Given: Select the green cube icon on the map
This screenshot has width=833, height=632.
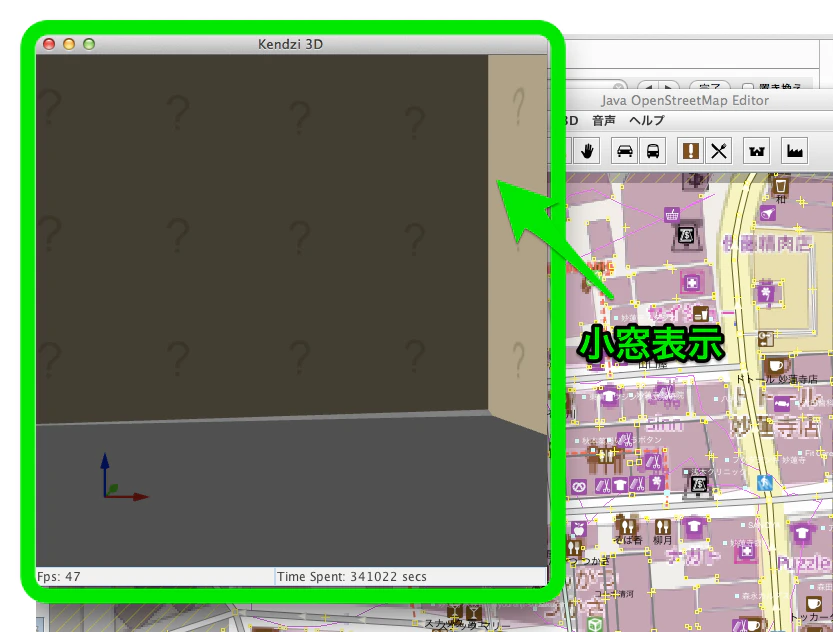Looking at the screenshot, I should [594, 625].
